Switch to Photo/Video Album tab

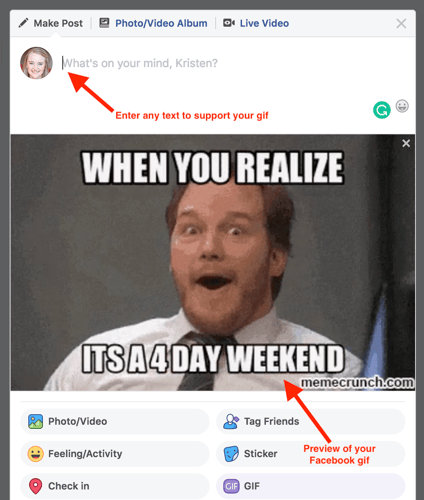tap(153, 23)
